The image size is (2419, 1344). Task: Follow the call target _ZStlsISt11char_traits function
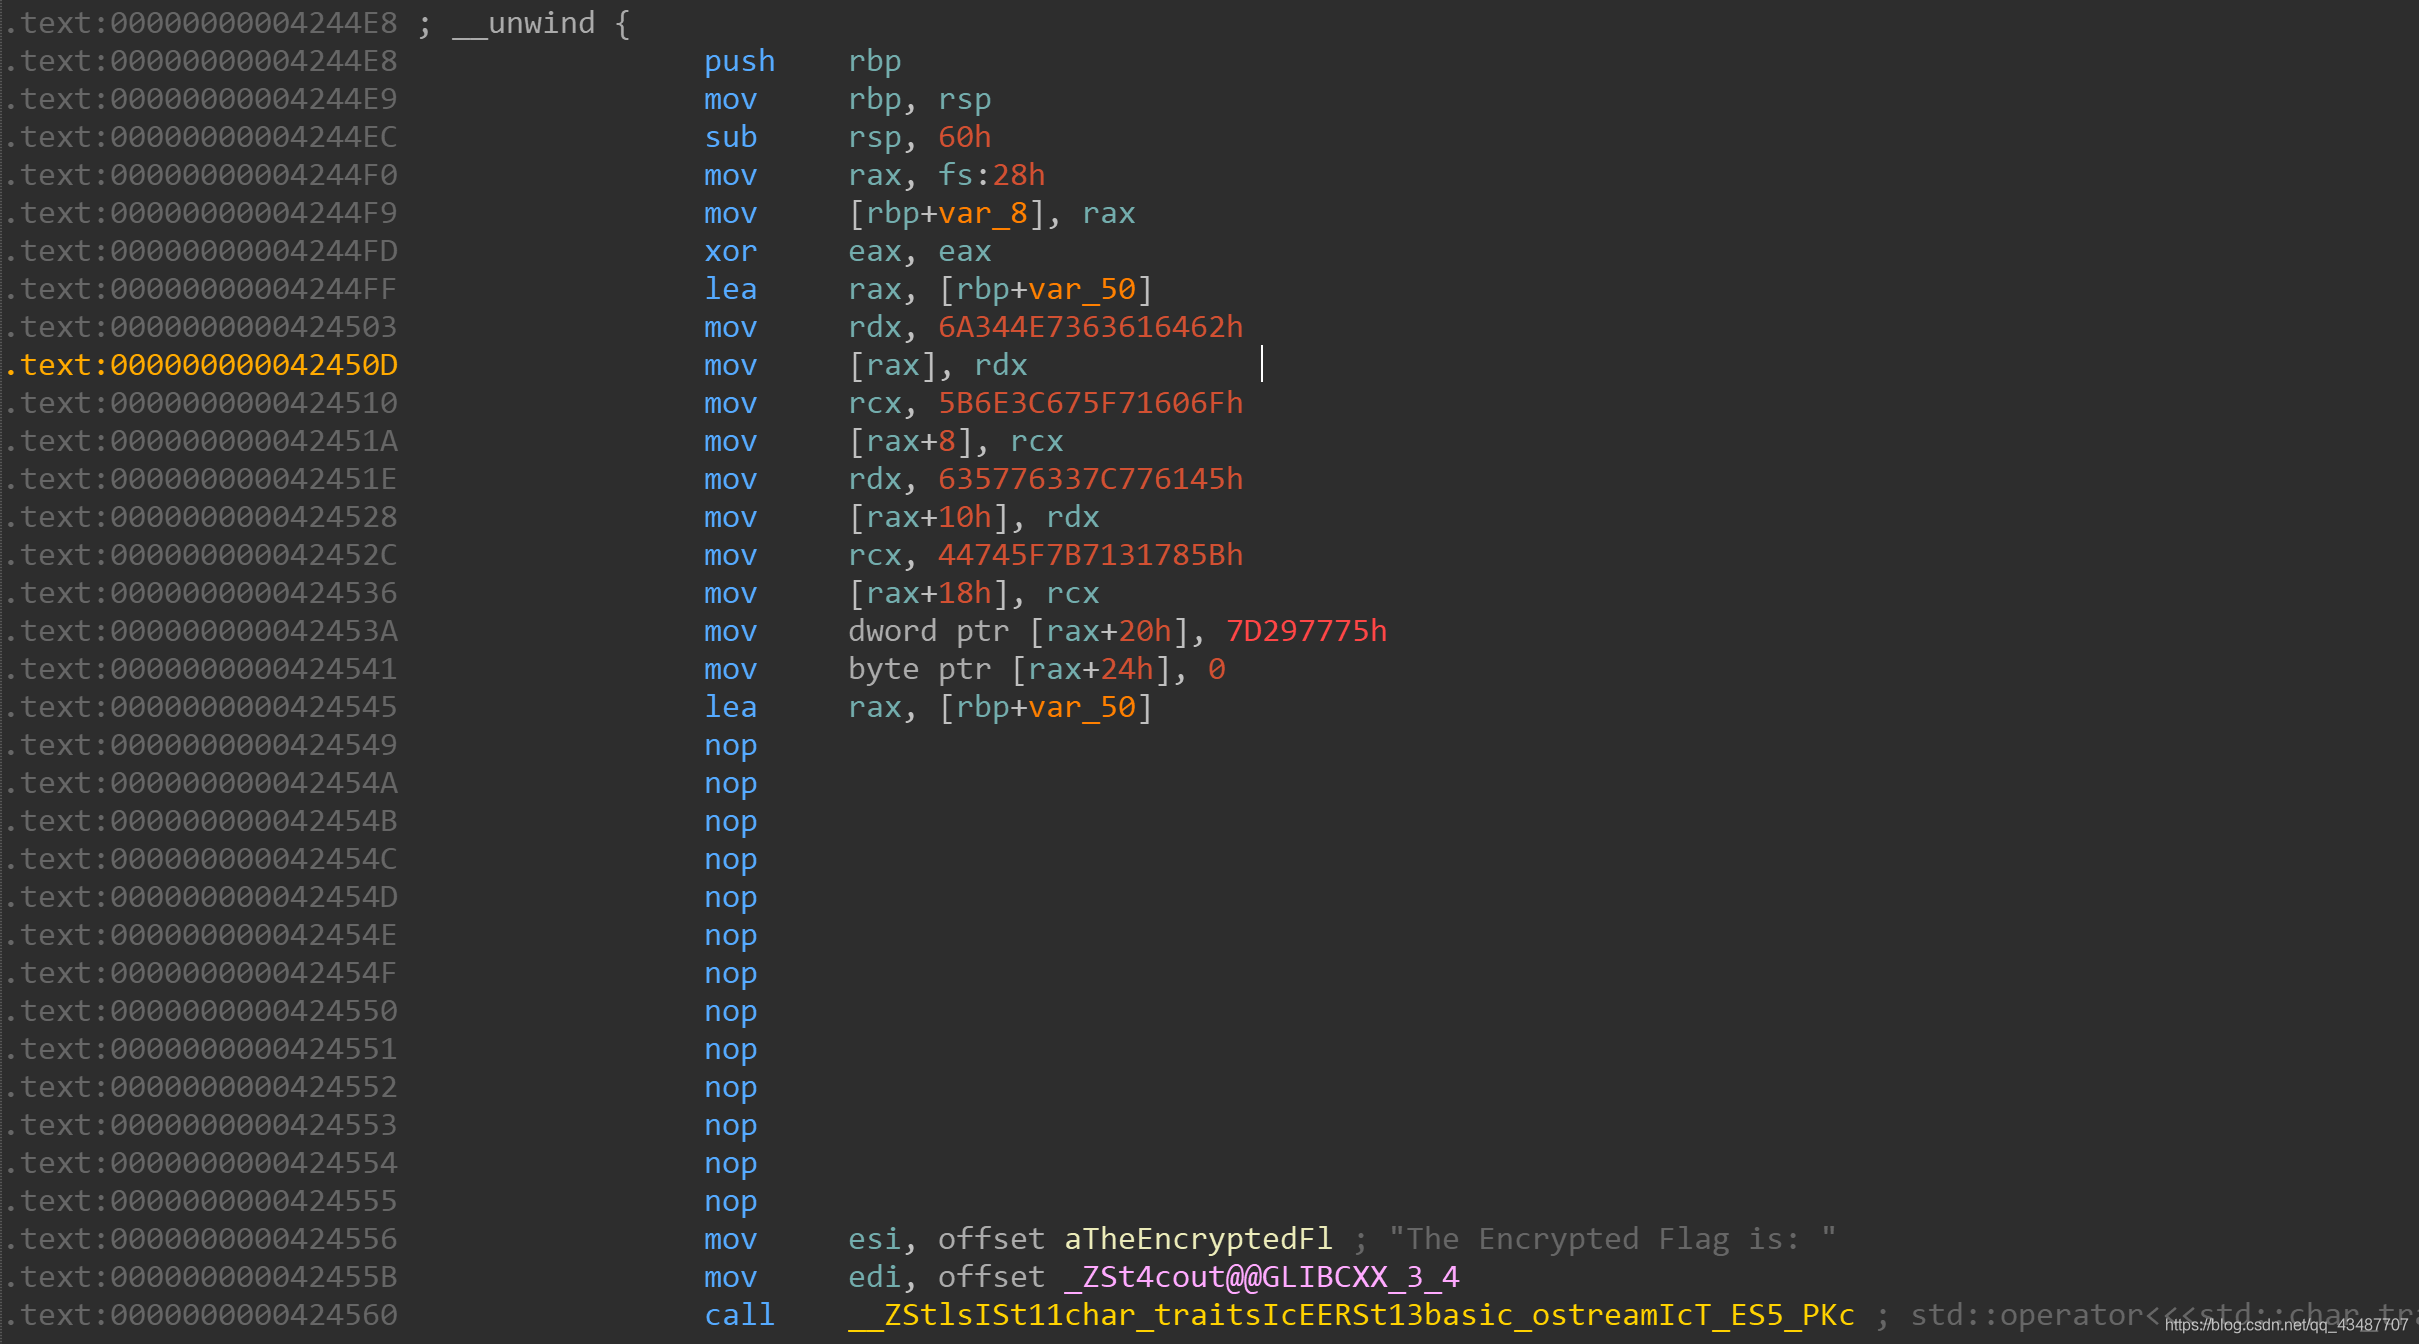pos(1351,1315)
